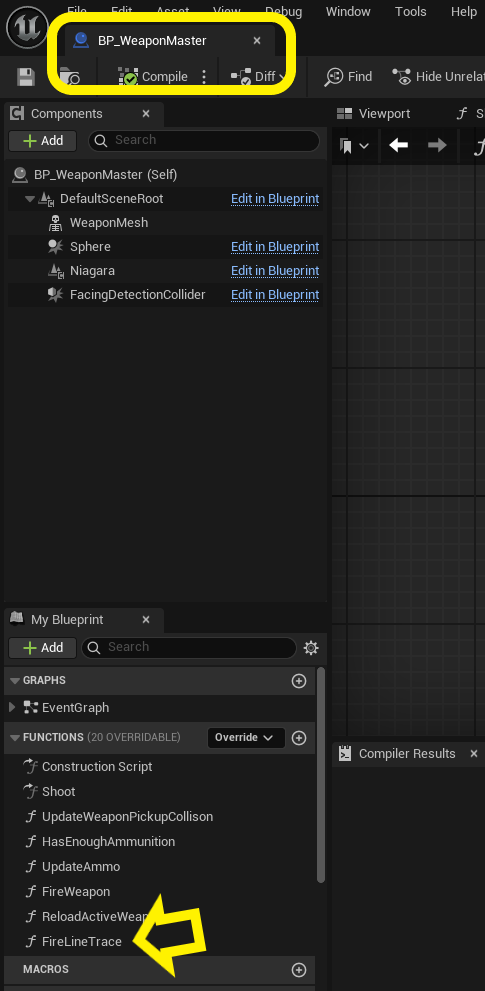Open the Override functions dropdown

(246, 738)
